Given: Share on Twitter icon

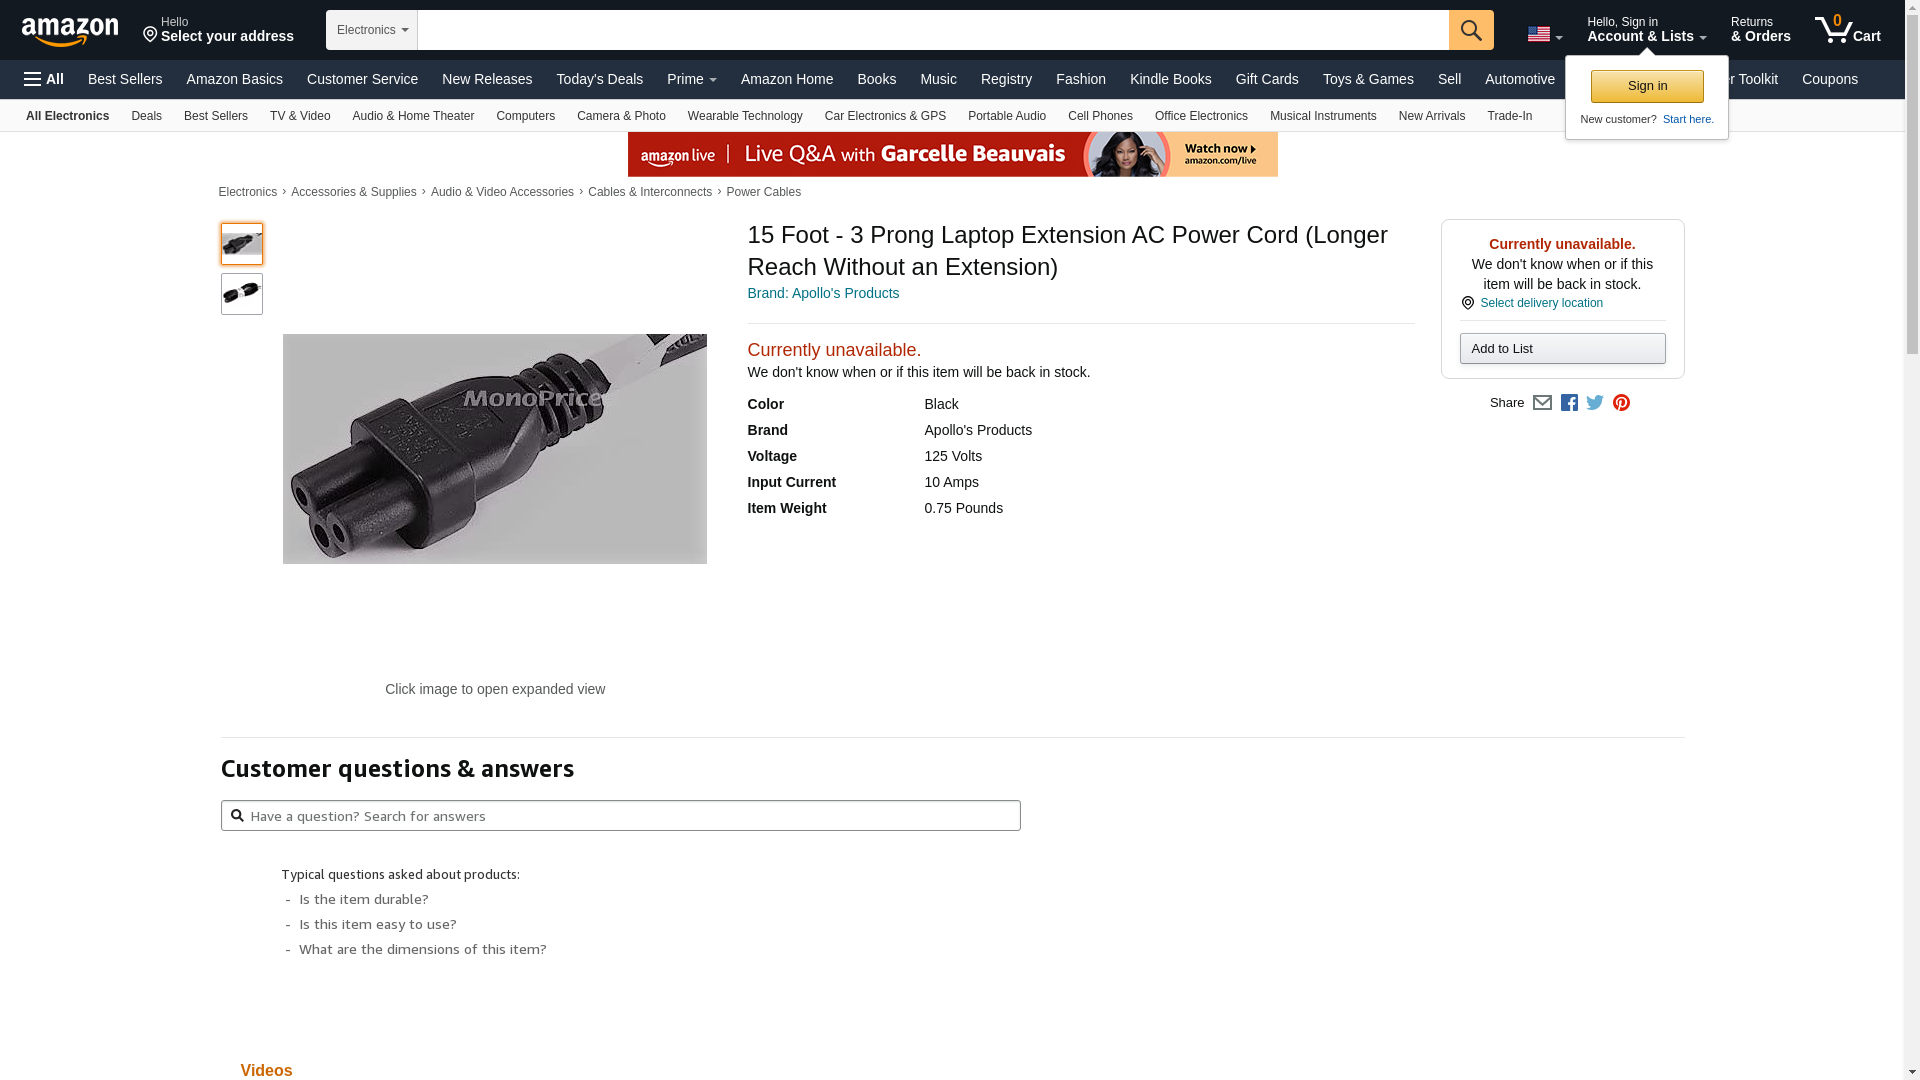Looking at the screenshot, I should pyautogui.click(x=1595, y=402).
